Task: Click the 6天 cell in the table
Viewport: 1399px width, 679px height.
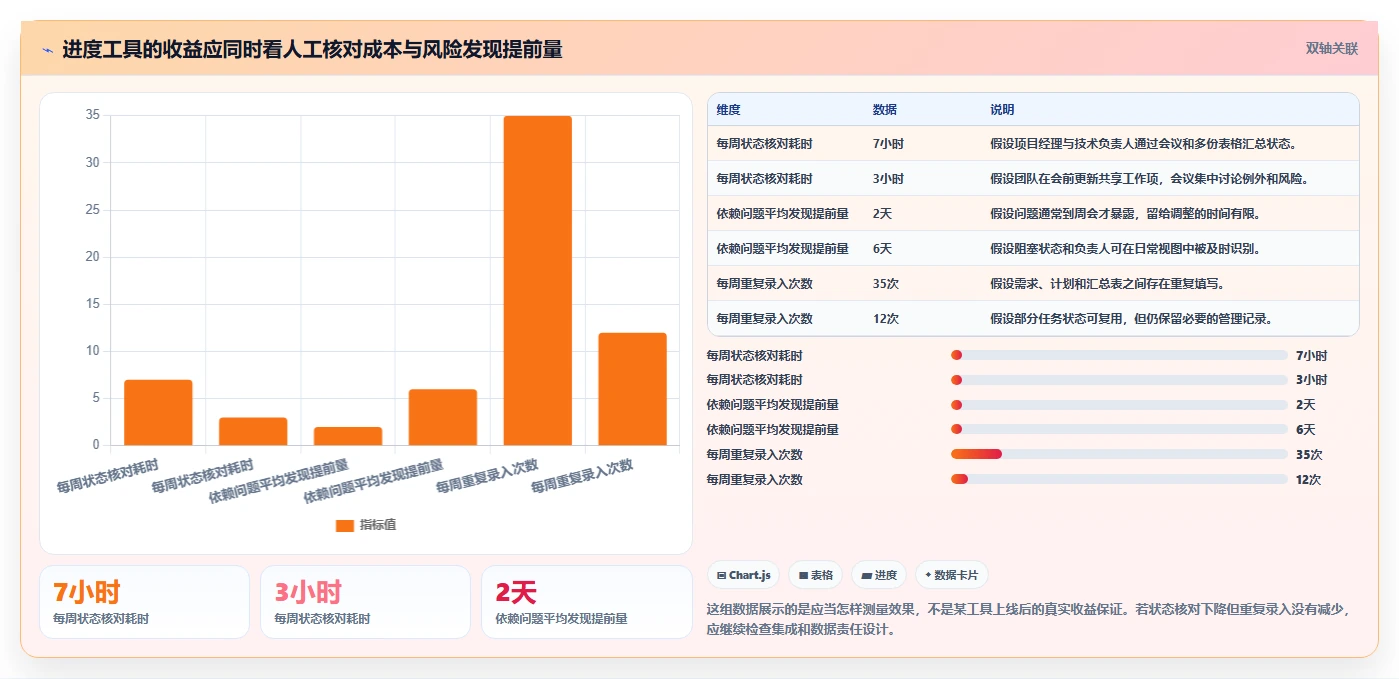Action: [x=882, y=249]
